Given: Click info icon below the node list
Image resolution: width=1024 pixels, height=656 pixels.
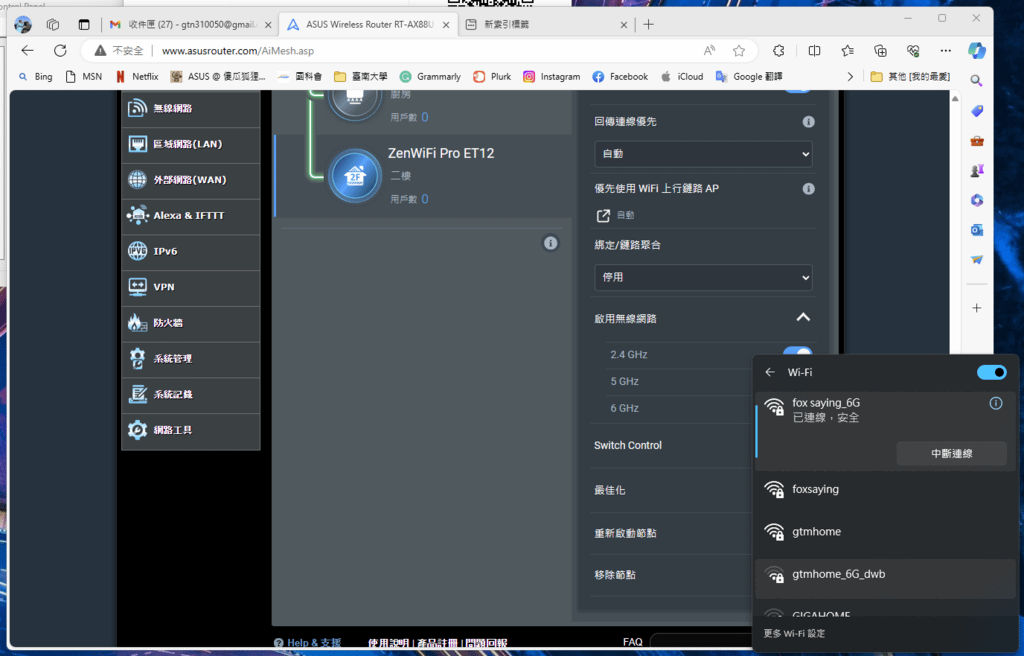Looking at the screenshot, I should click(551, 243).
